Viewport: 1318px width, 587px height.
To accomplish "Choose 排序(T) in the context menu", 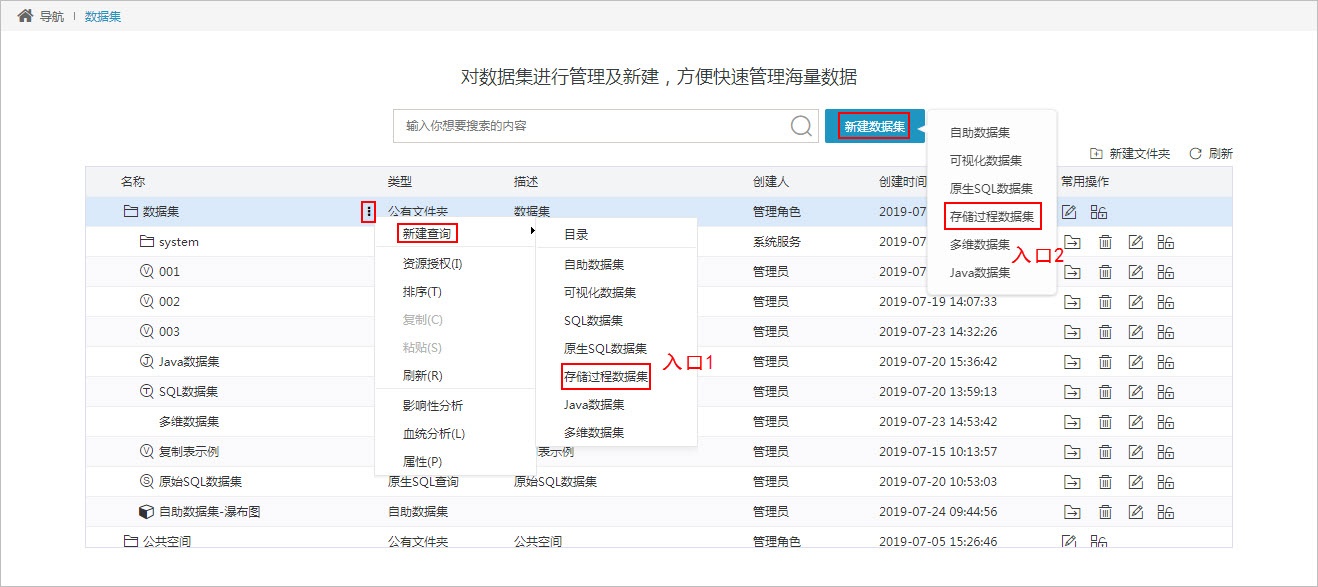I will [422, 292].
